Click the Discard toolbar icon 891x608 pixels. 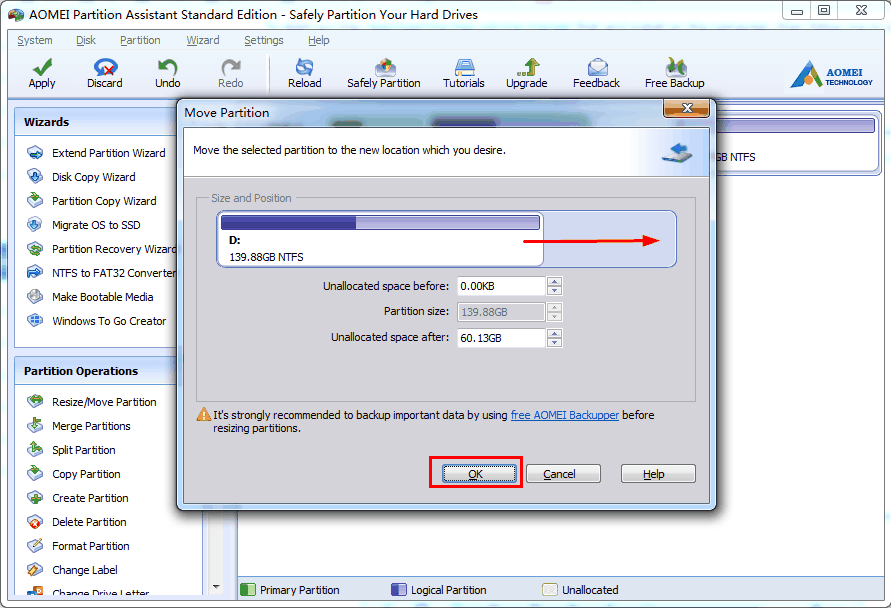(105, 68)
